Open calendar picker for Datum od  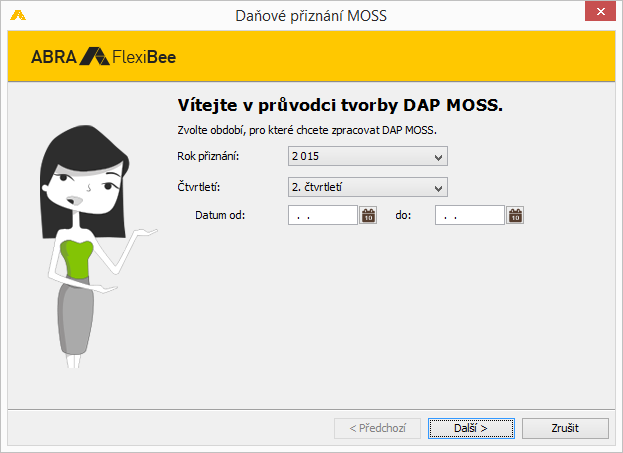pos(368,215)
